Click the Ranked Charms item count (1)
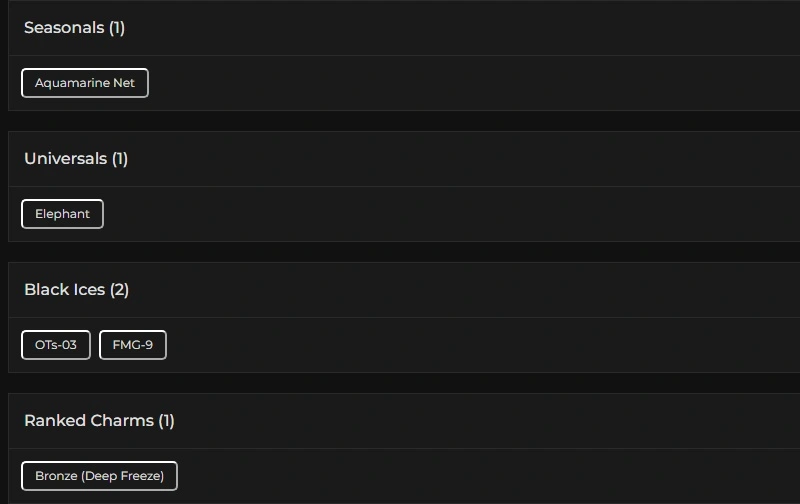The width and height of the screenshot is (800, 504). (166, 421)
